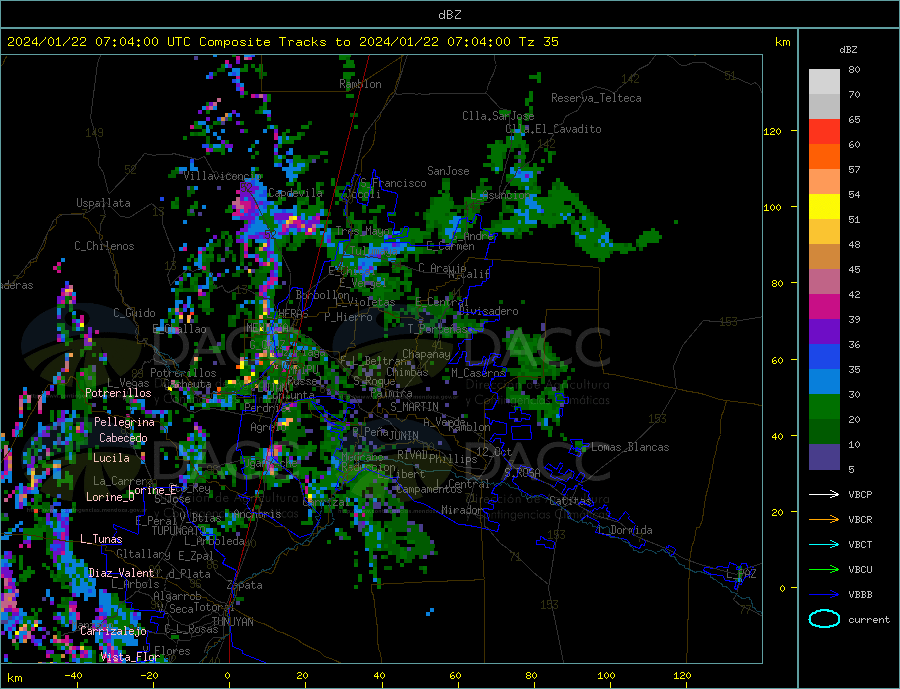The image size is (900, 689).
Task: Click the 'P_Hierro' map label
Action: [x=348, y=317]
